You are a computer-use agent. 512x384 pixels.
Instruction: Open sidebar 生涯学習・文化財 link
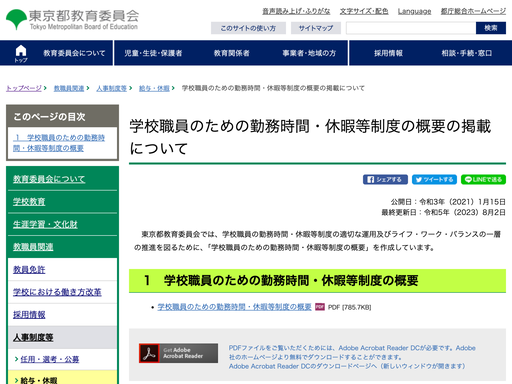click(x=45, y=225)
